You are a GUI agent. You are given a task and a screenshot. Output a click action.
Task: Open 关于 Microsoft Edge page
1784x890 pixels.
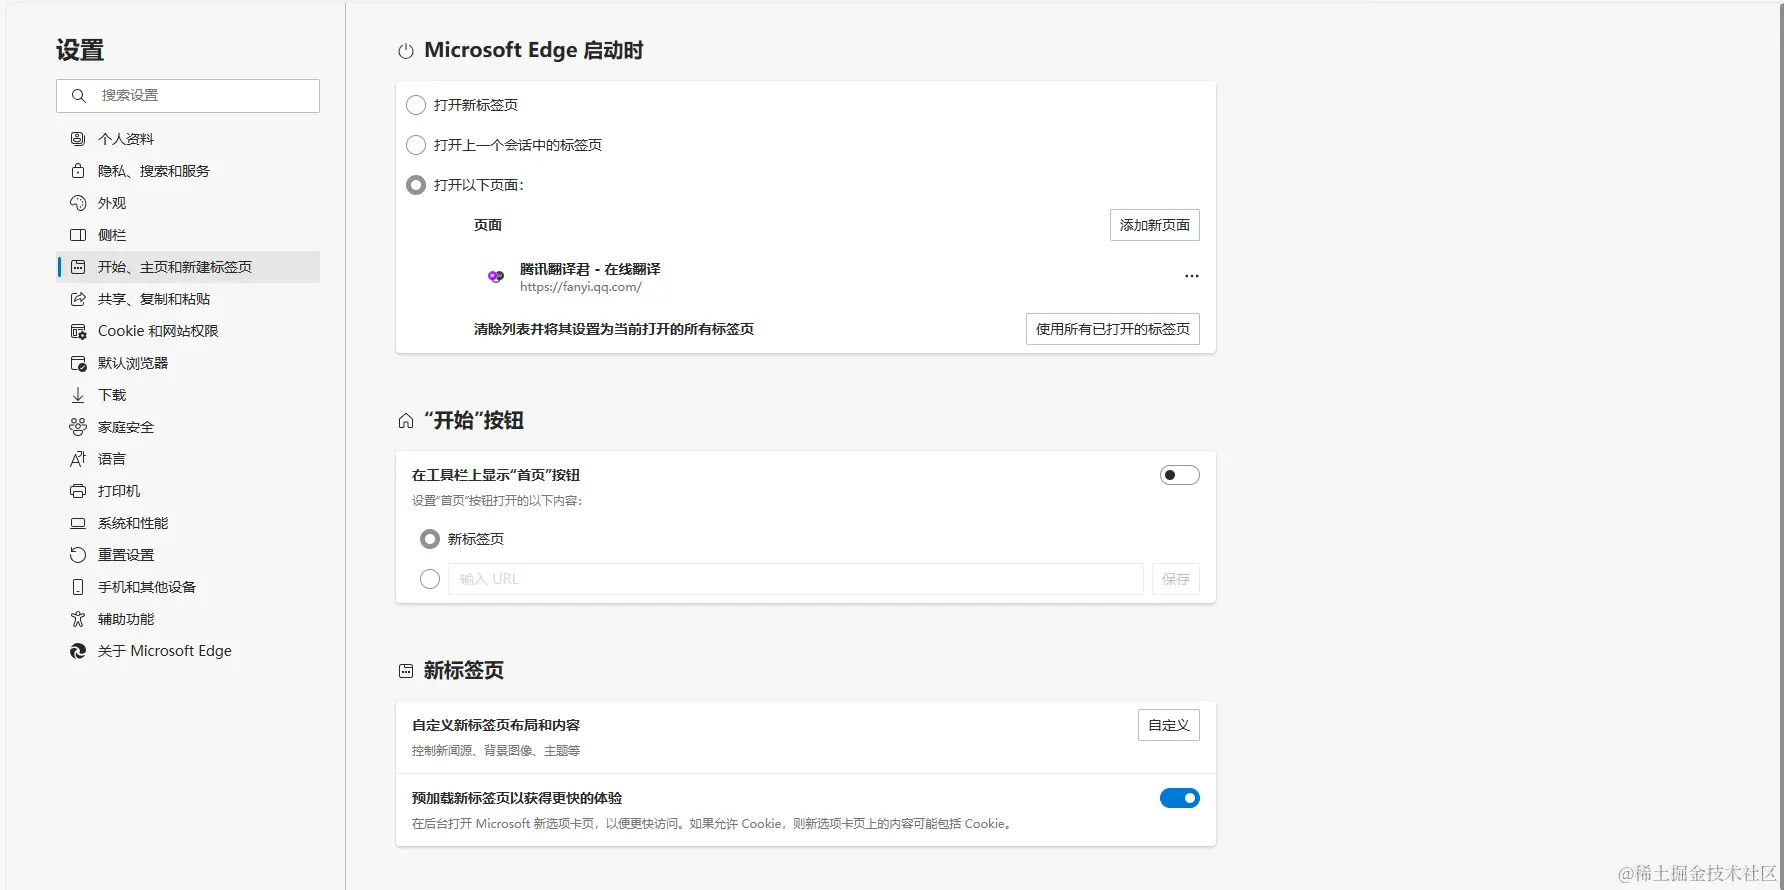point(188,651)
